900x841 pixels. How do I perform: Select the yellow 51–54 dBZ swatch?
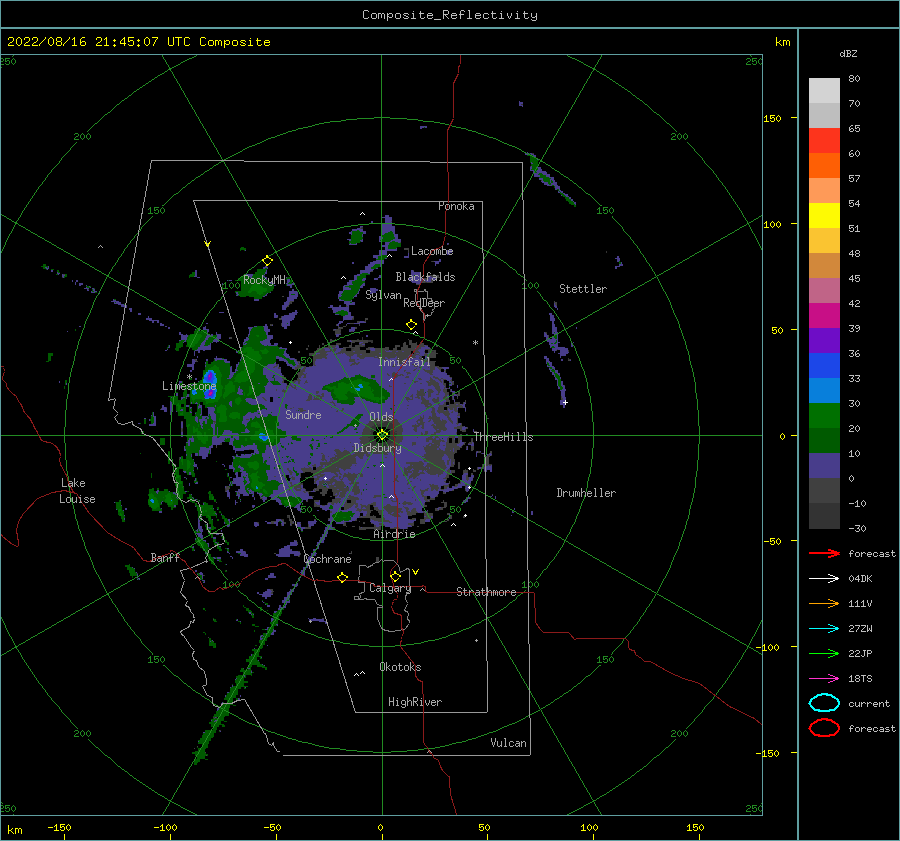(x=824, y=216)
